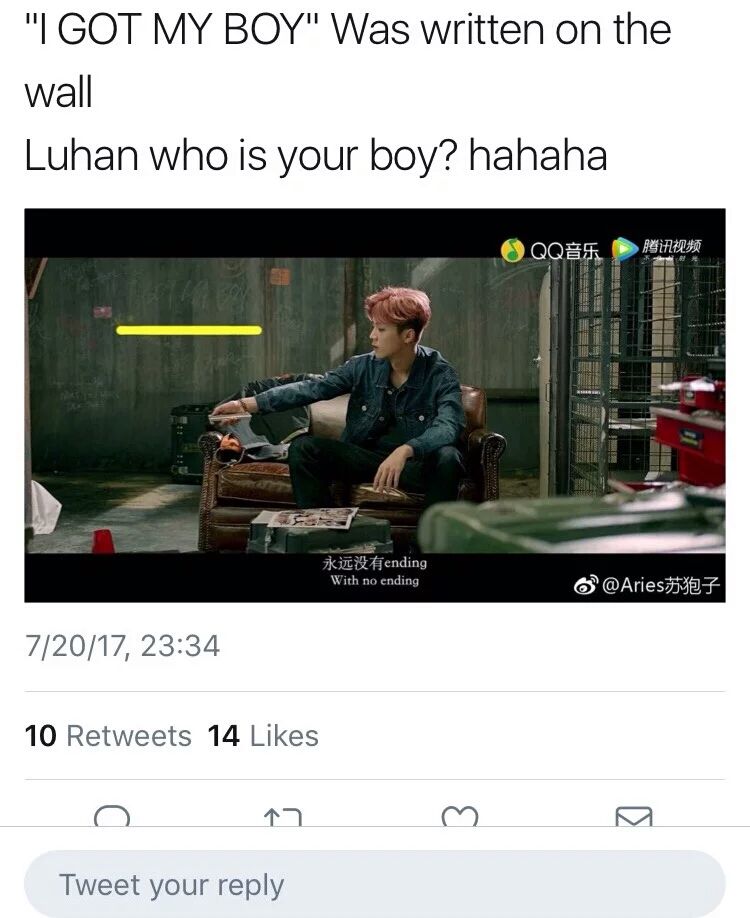Open the embedded video screenshot image
Screen dimensions: 750x918
coord(375,405)
